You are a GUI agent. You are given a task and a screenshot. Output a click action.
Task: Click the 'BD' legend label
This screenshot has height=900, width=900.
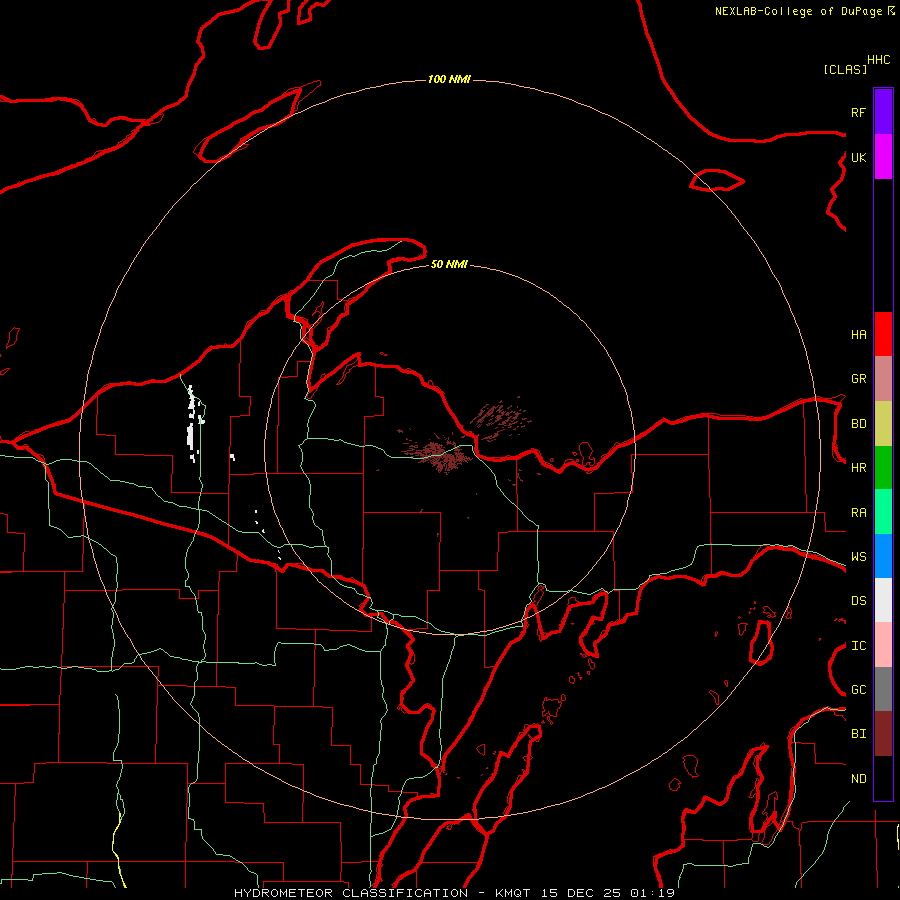pyautogui.click(x=858, y=424)
